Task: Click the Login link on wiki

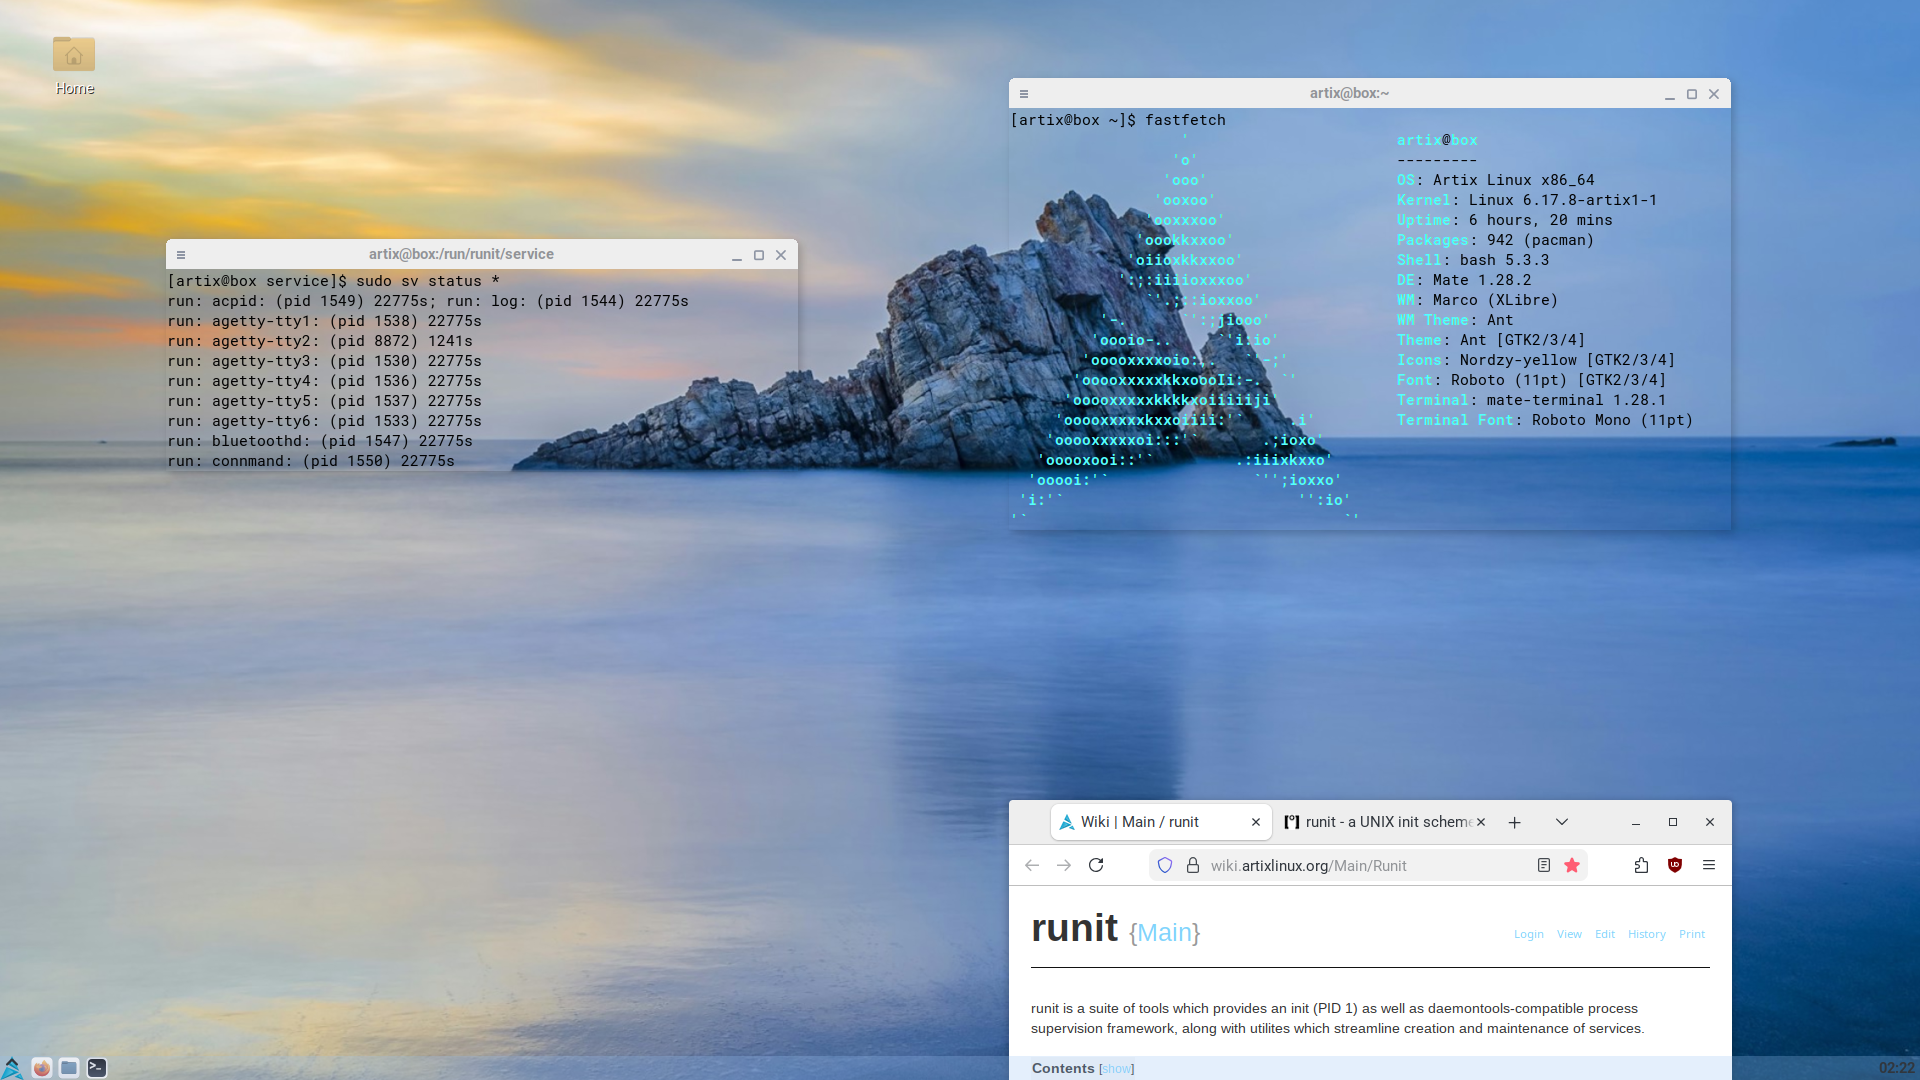Action: click(1528, 934)
